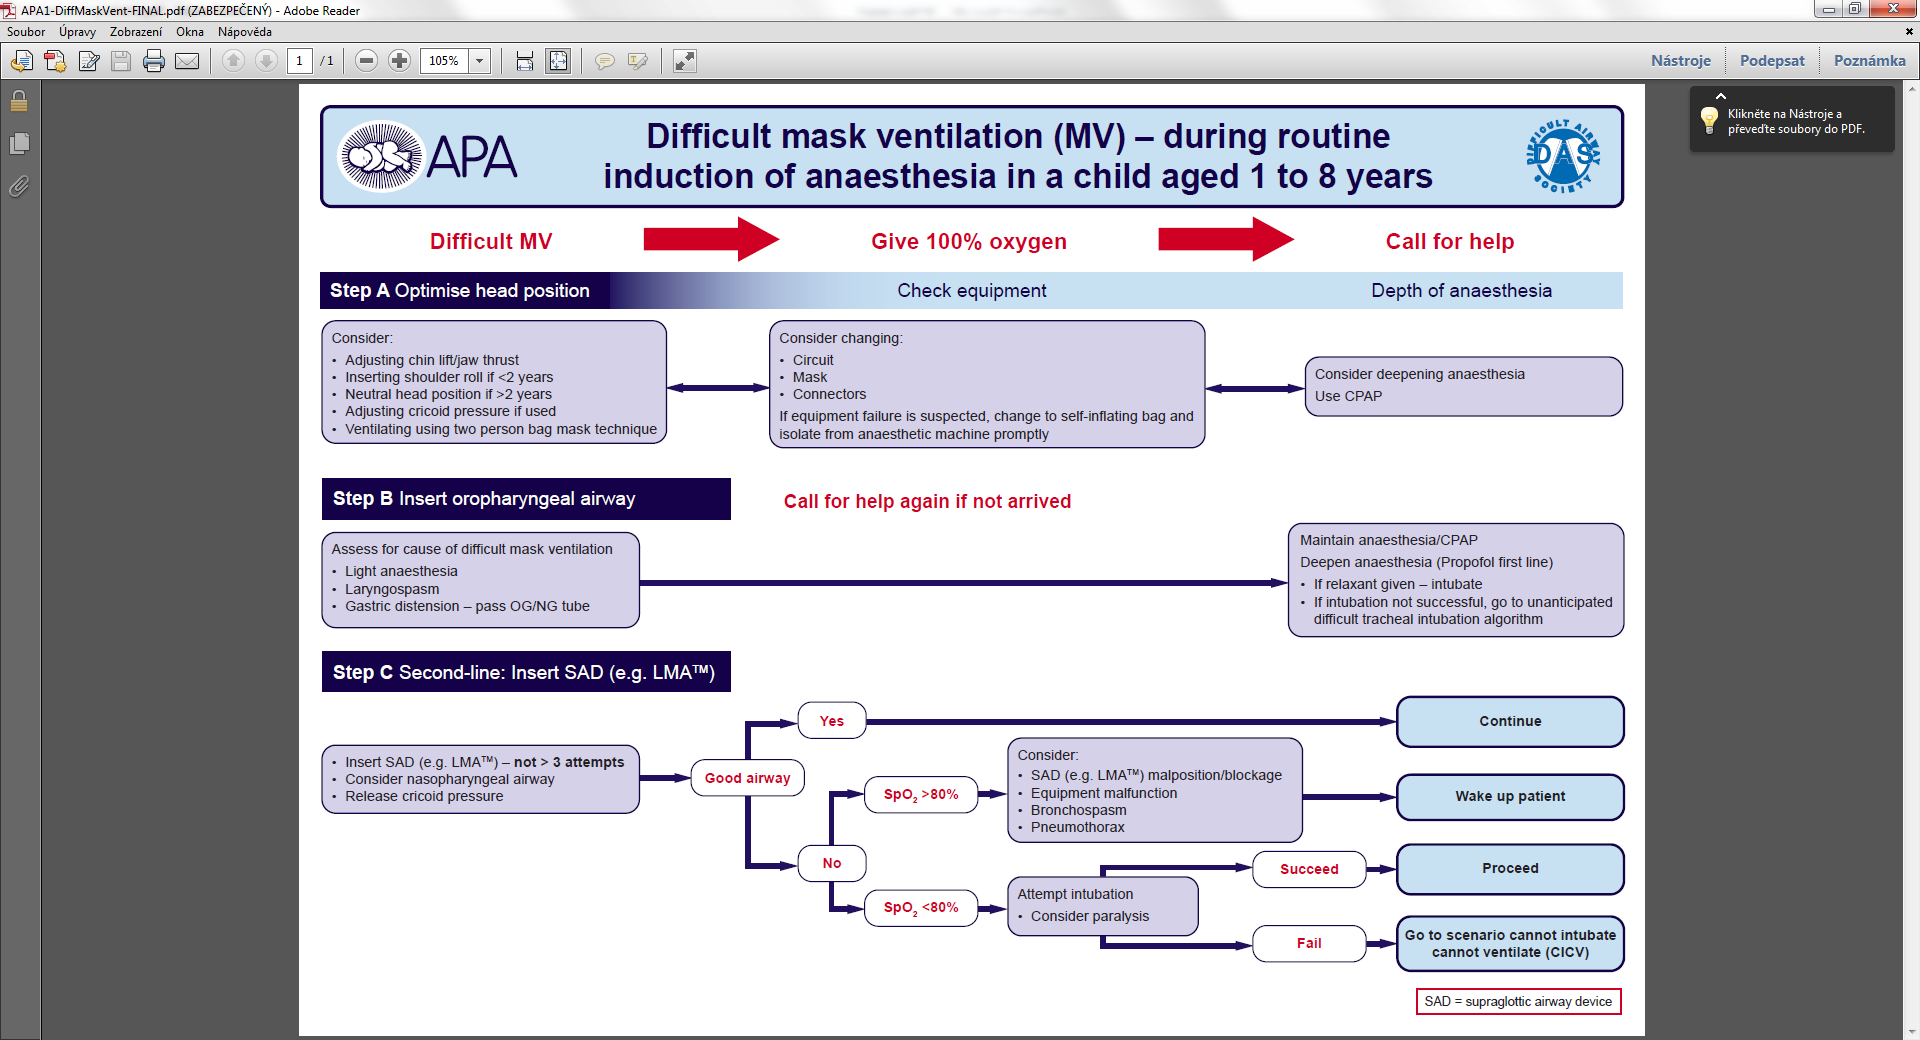The height and width of the screenshot is (1040, 1920).
Task: Go to next page down arrow
Action: pyautogui.click(x=266, y=61)
